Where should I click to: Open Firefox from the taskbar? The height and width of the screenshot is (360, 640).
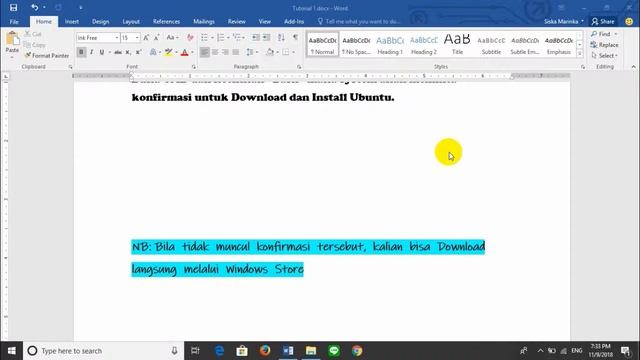click(x=265, y=351)
